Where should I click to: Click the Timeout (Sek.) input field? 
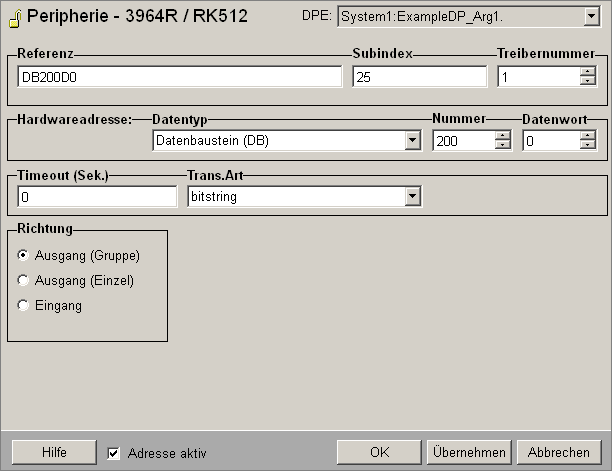(x=97, y=197)
